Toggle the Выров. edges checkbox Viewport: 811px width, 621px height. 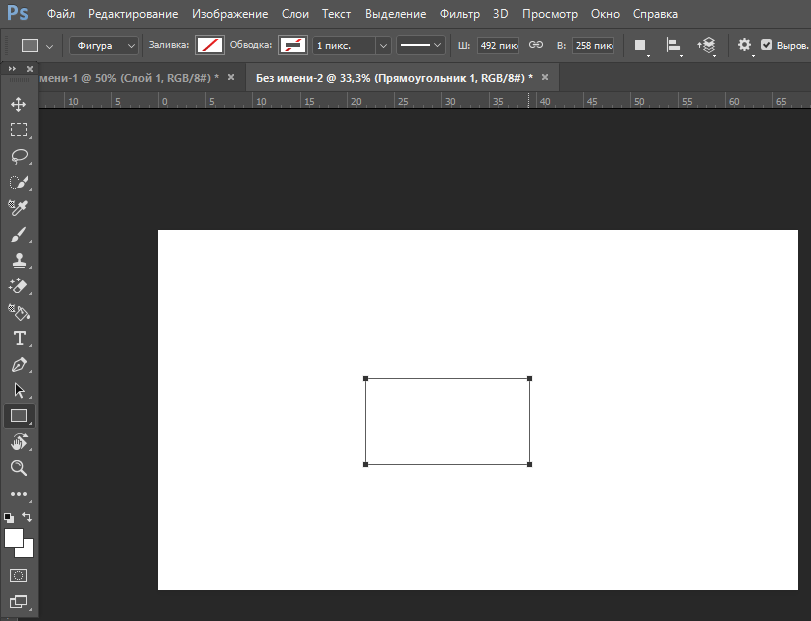tap(766, 46)
